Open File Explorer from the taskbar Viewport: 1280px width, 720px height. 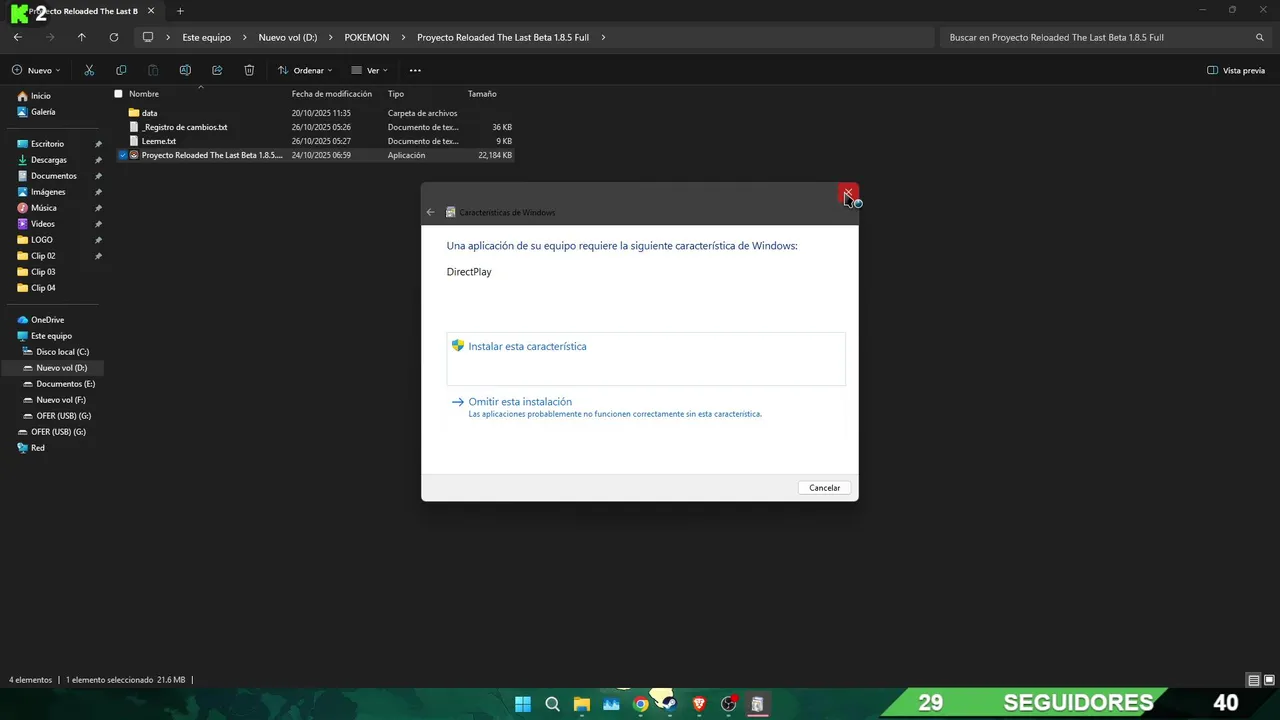[582, 704]
